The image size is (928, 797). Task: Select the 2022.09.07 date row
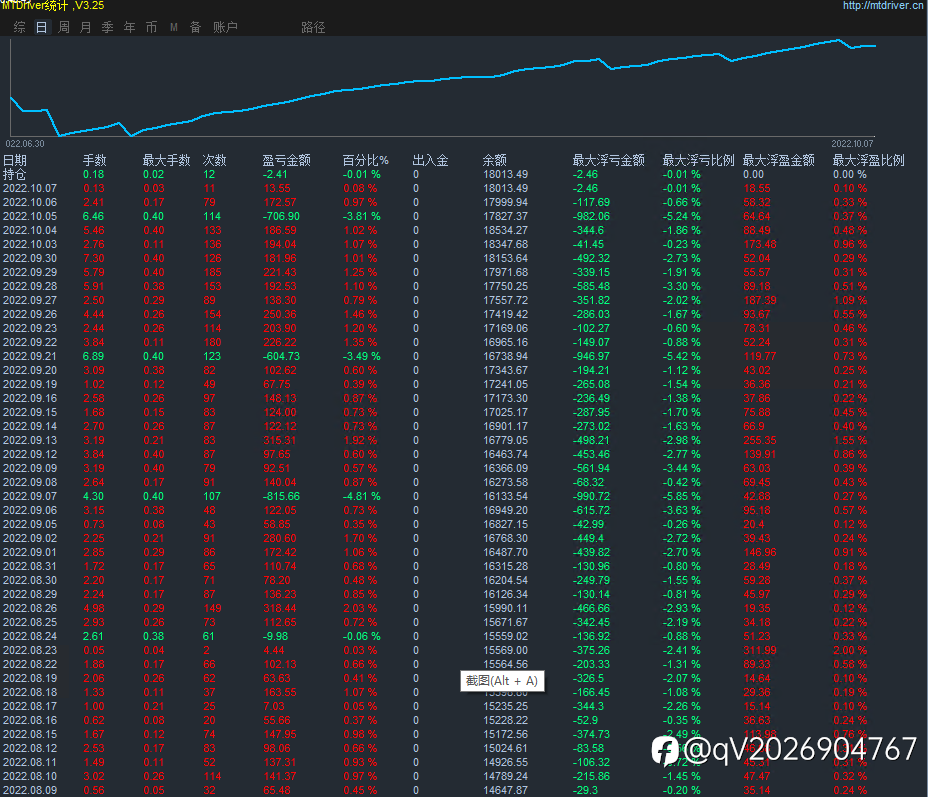tap(30, 496)
